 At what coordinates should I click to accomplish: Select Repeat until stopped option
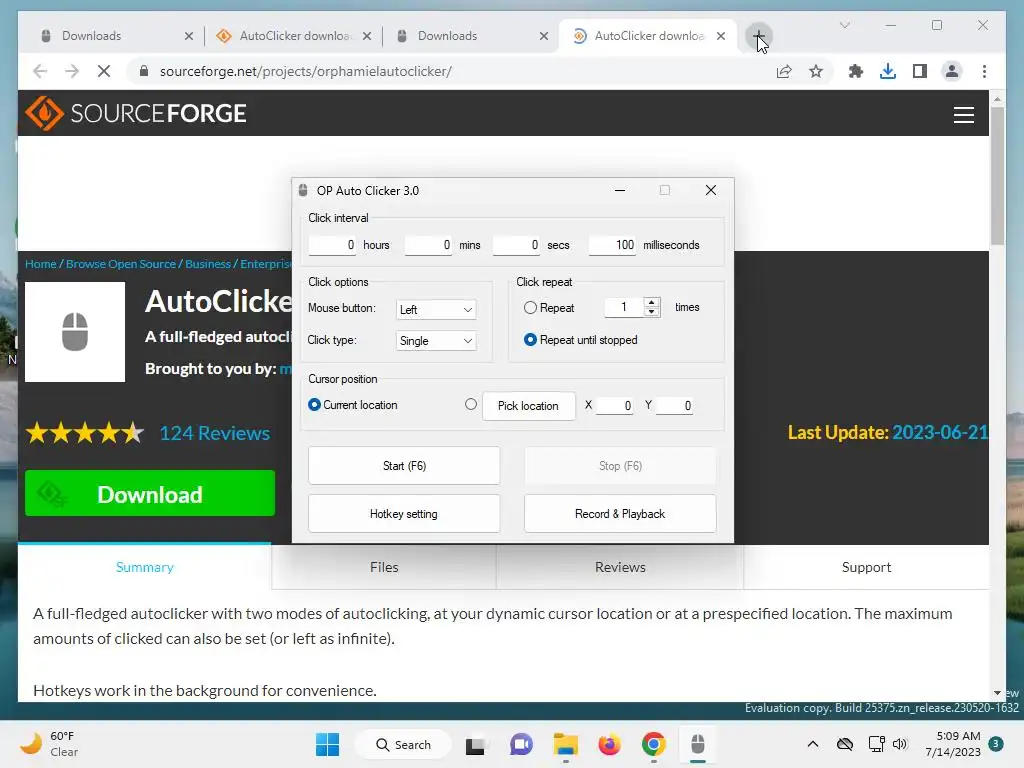click(530, 340)
